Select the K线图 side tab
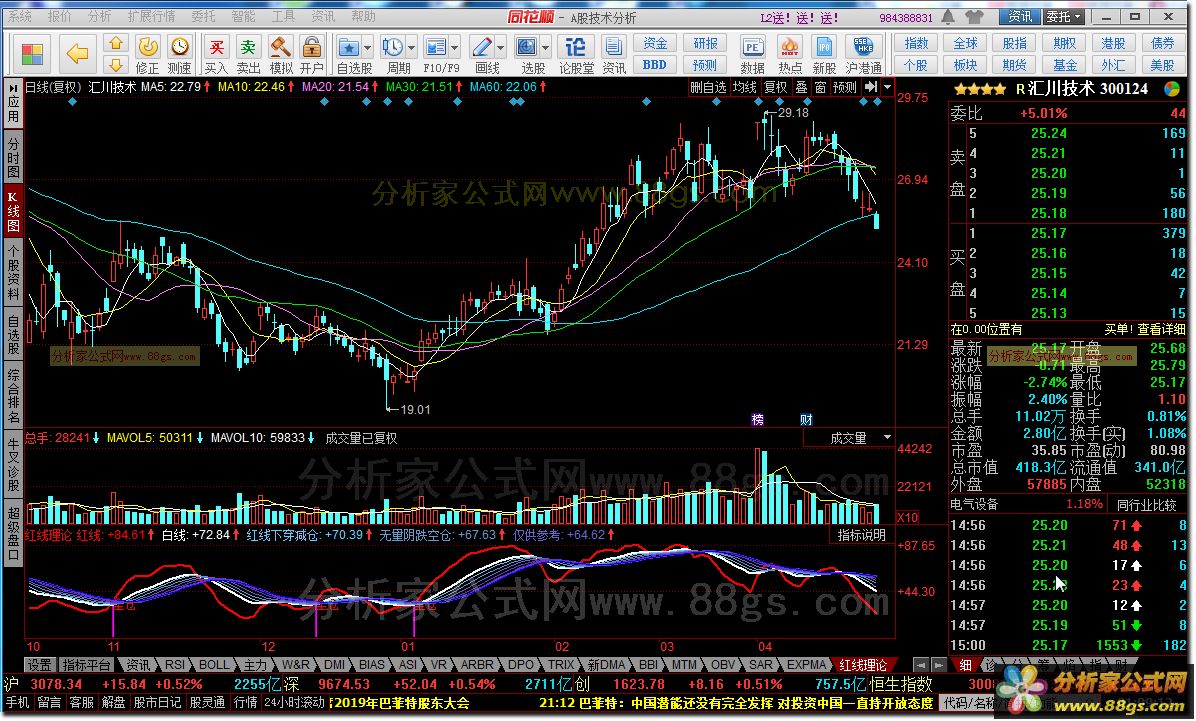This screenshot has height=721, width=1196. tap(13, 211)
